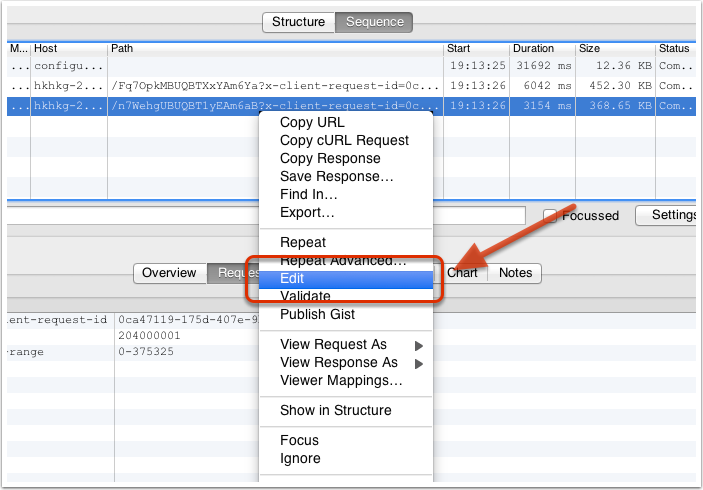
Task: Click Copy Response in the menu
Action: [330, 158]
